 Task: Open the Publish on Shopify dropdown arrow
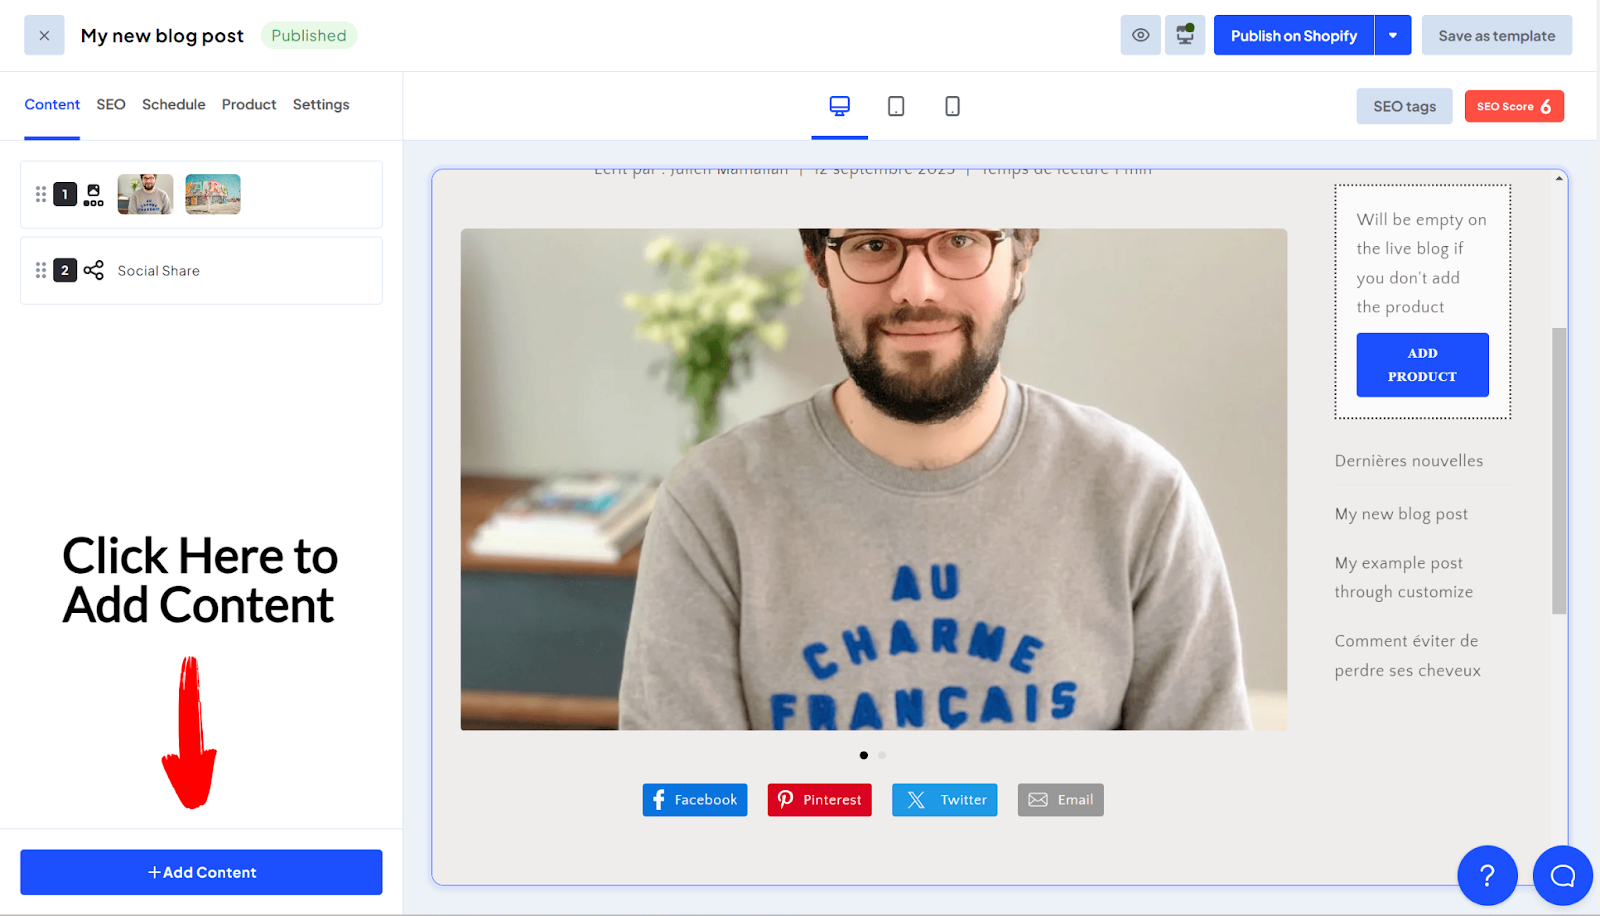tap(1393, 35)
